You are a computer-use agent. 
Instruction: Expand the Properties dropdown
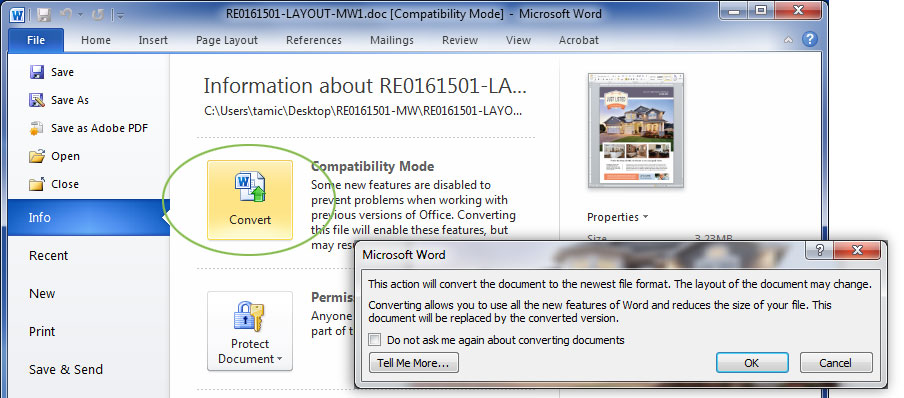pos(617,217)
